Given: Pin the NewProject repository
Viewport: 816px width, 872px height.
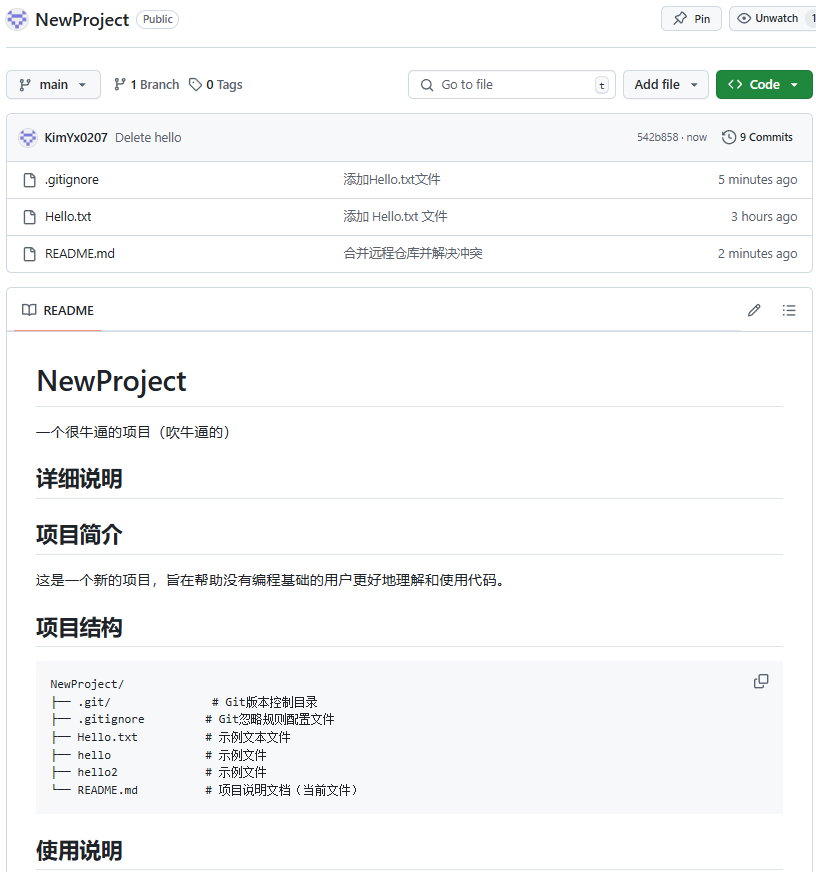Looking at the screenshot, I should pyautogui.click(x=691, y=18).
